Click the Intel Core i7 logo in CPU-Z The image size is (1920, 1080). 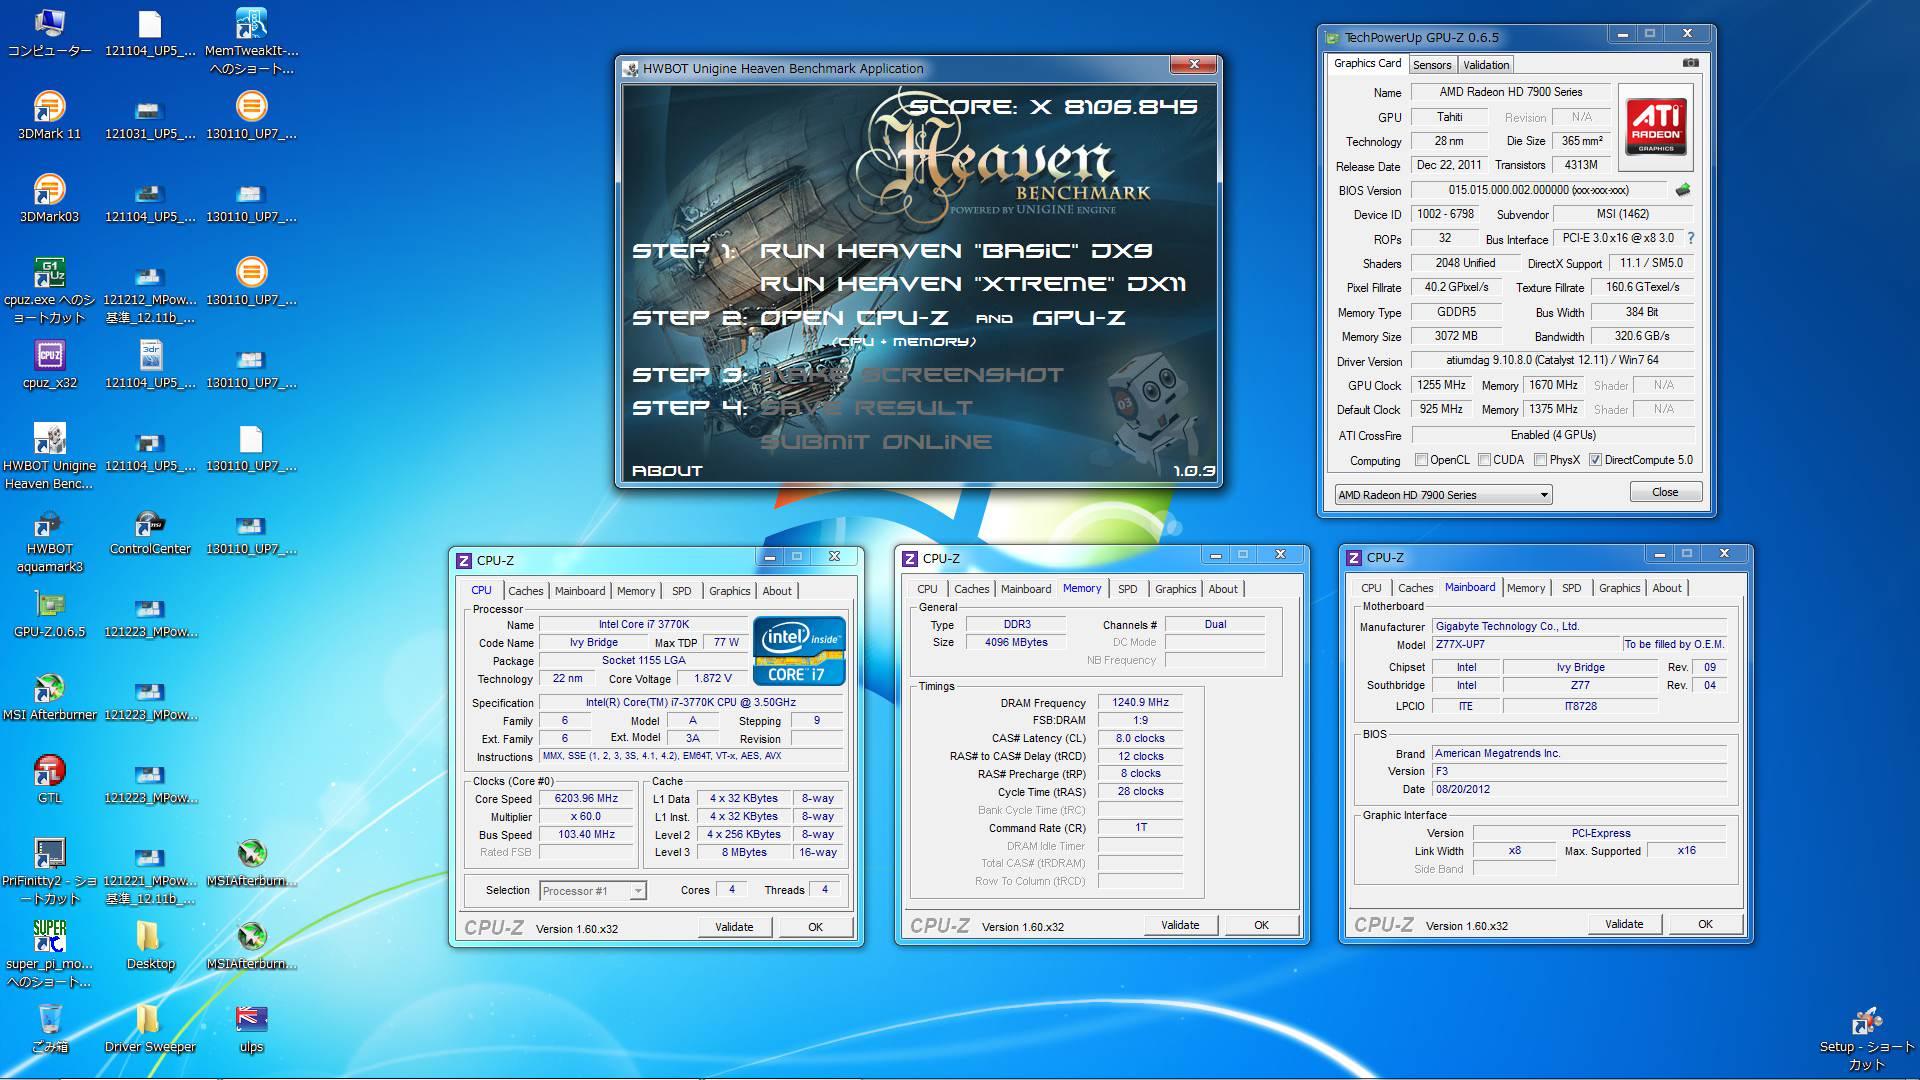[x=800, y=650]
